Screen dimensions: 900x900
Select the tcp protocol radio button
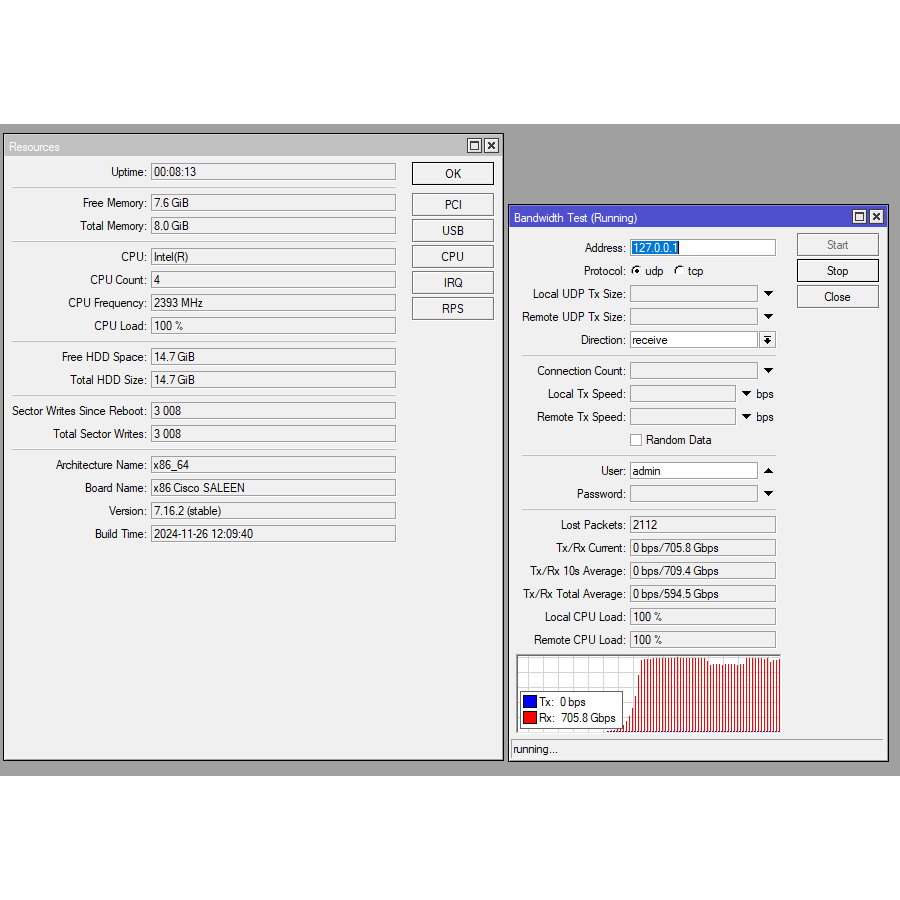(x=680, y=271)
